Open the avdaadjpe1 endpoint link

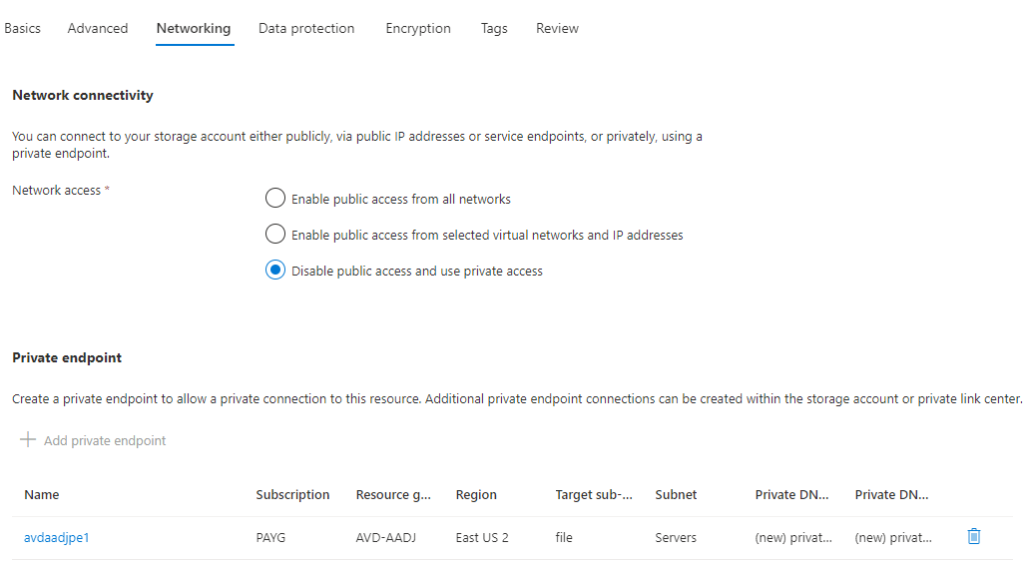tap(56, 538)
